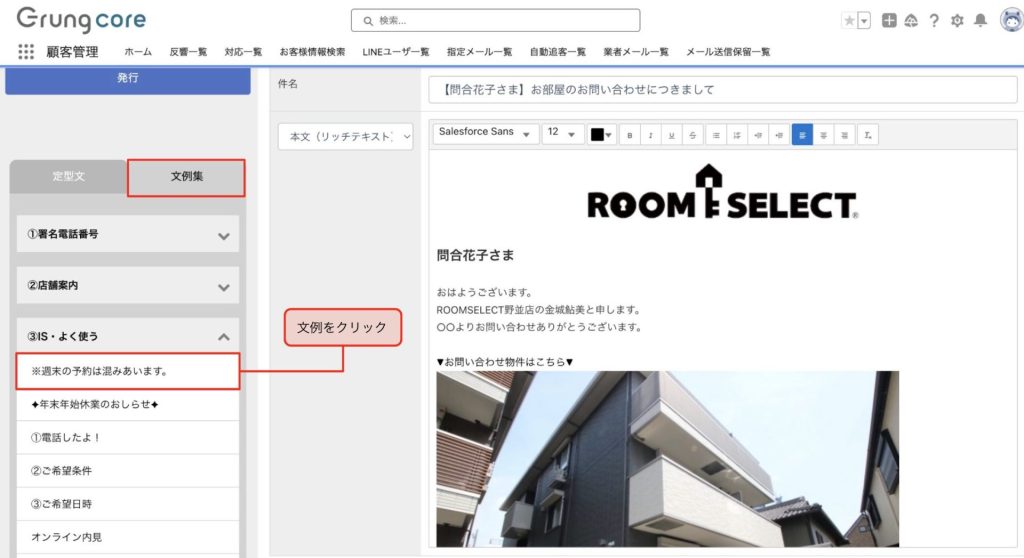Open the 反響一覧 navigation tab
The height and width of the screenshot is (558, 1024).
[x=188, y=52]
